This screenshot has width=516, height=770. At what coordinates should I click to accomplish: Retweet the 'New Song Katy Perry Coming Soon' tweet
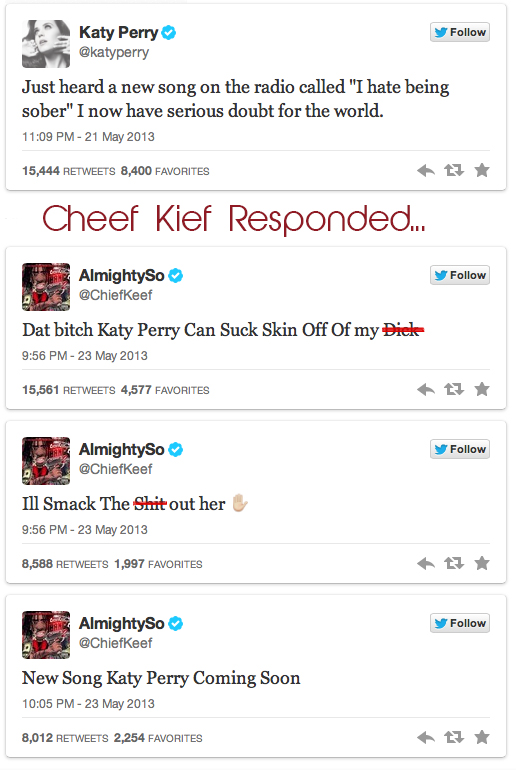(454, 737)
